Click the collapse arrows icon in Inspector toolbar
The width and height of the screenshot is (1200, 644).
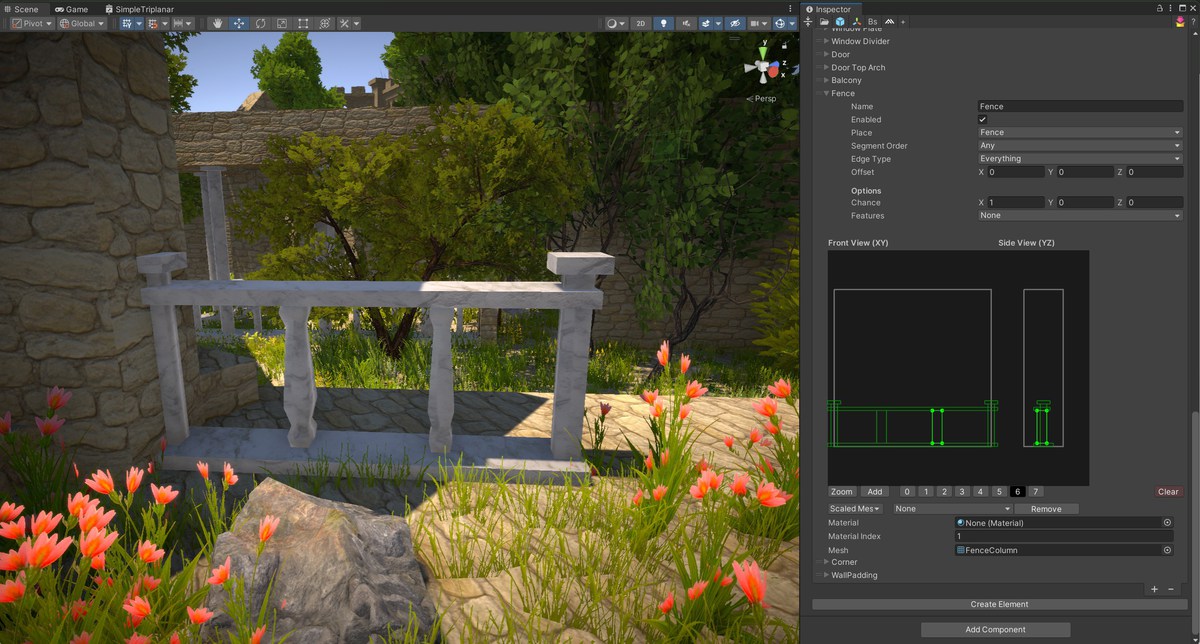808,22
